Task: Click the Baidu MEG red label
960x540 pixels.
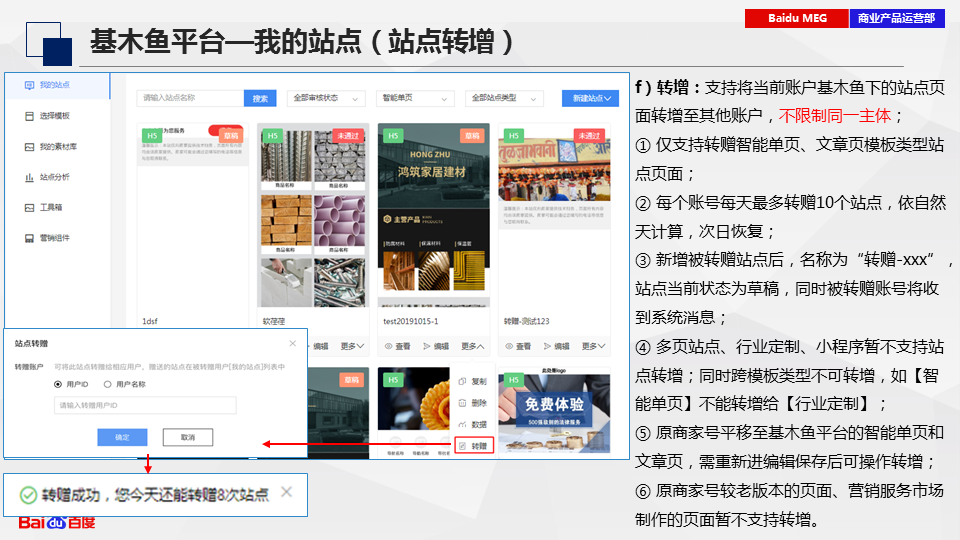Action: pos(797,18)
